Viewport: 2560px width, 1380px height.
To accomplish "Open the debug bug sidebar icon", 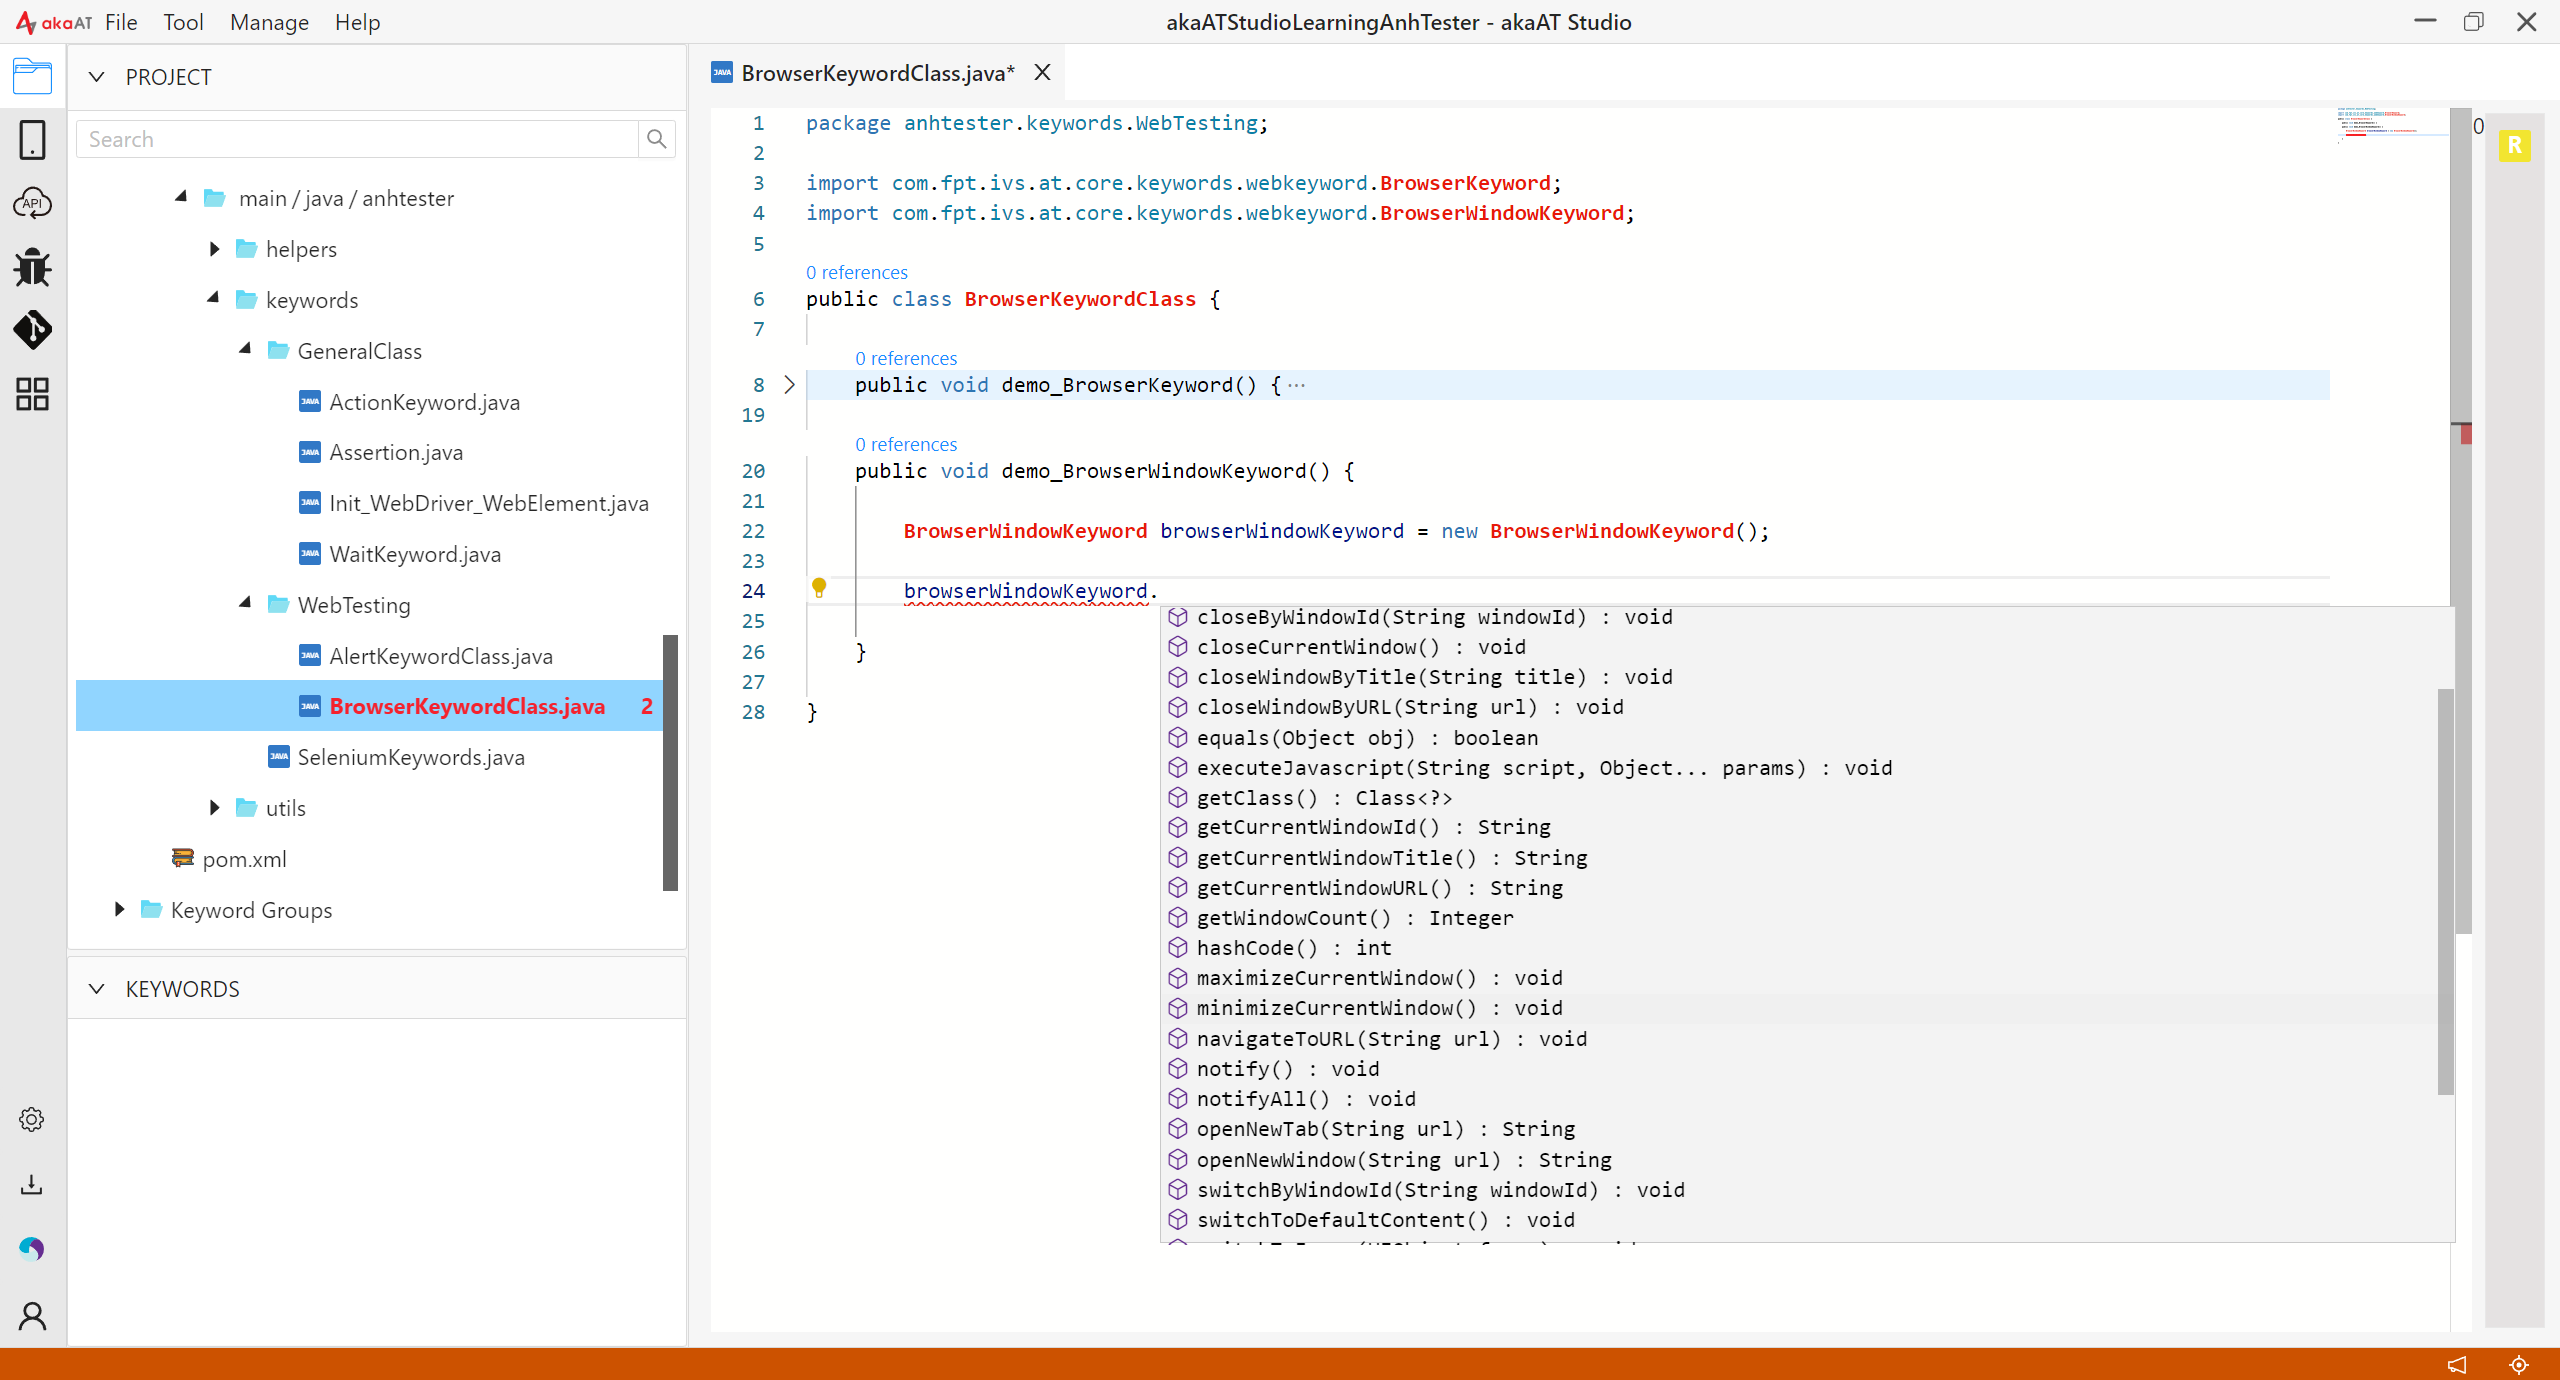I will click(x=32, y=267).
